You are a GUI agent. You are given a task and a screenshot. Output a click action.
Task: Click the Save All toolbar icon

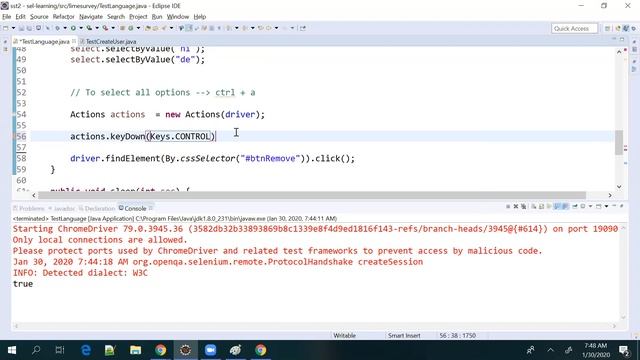(29, 28)
